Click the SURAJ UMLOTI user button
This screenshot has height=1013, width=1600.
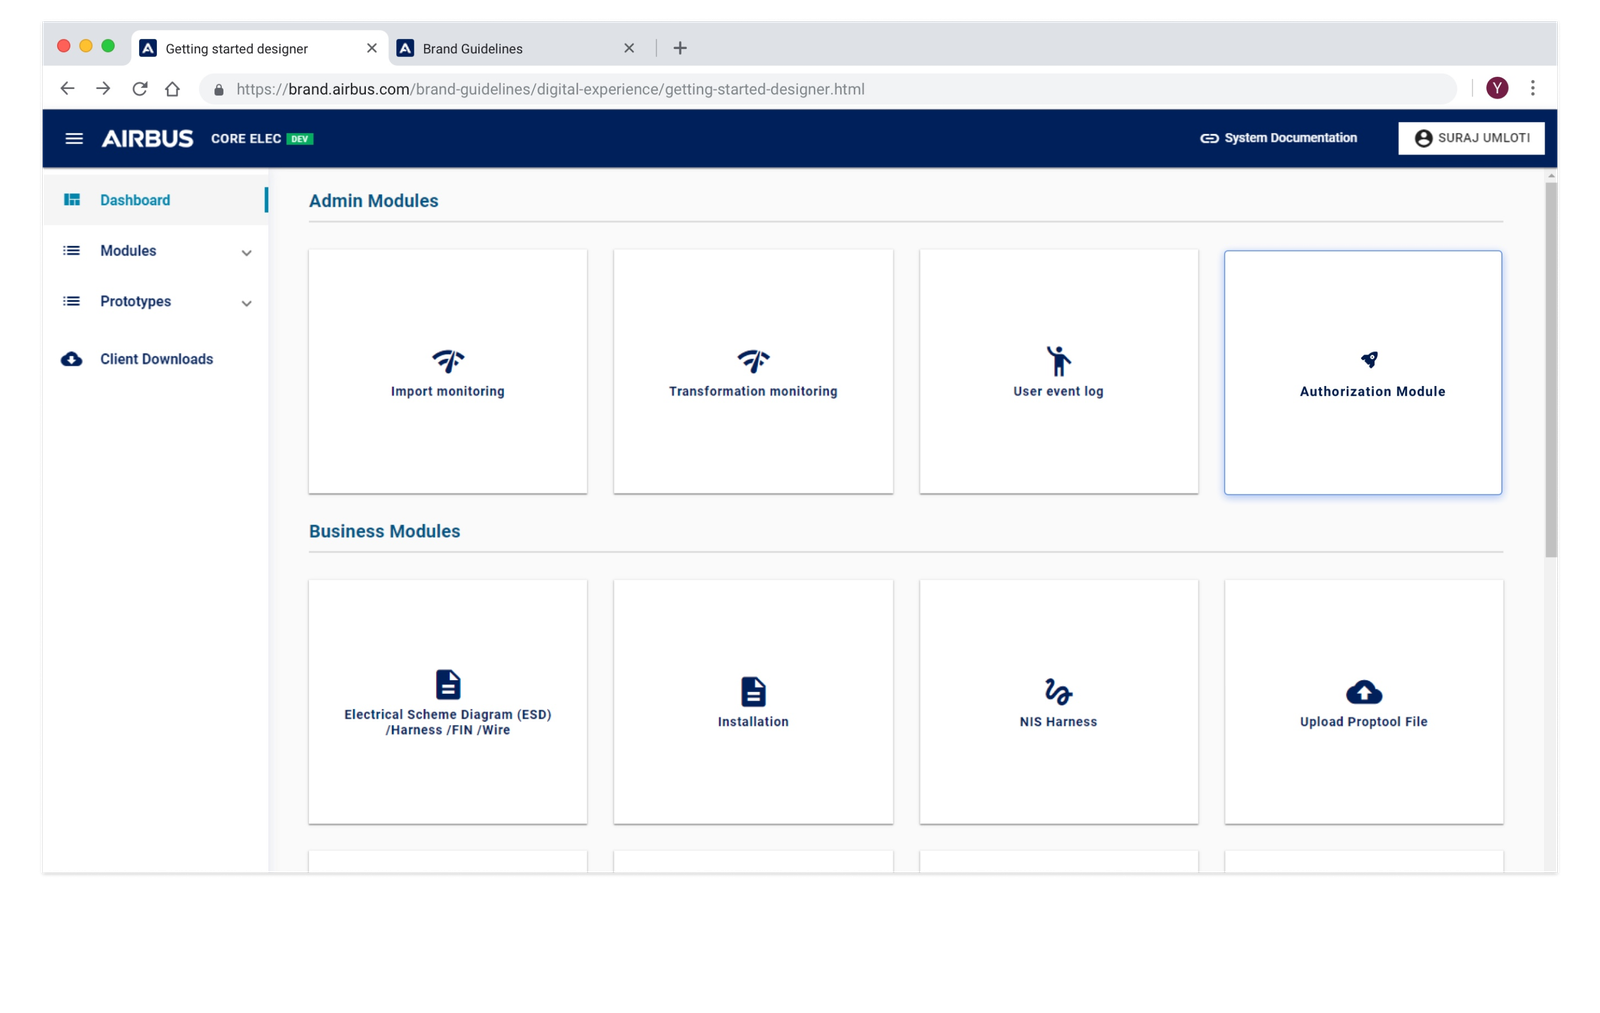(x=1471, y=138)
